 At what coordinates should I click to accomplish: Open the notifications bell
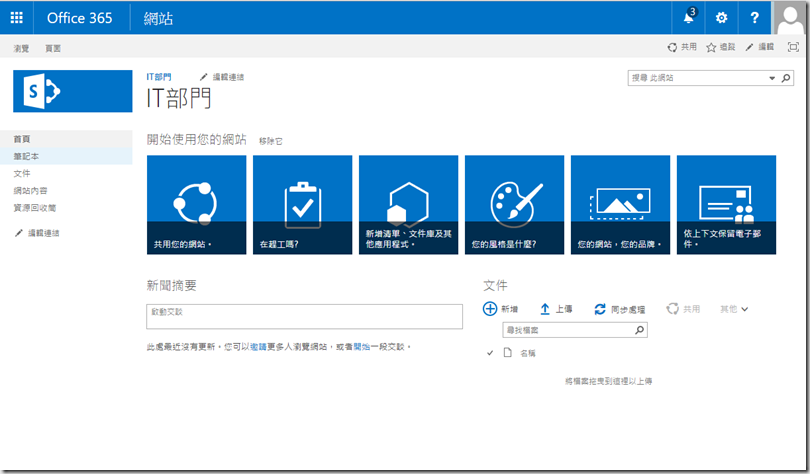tap(688, 17)
